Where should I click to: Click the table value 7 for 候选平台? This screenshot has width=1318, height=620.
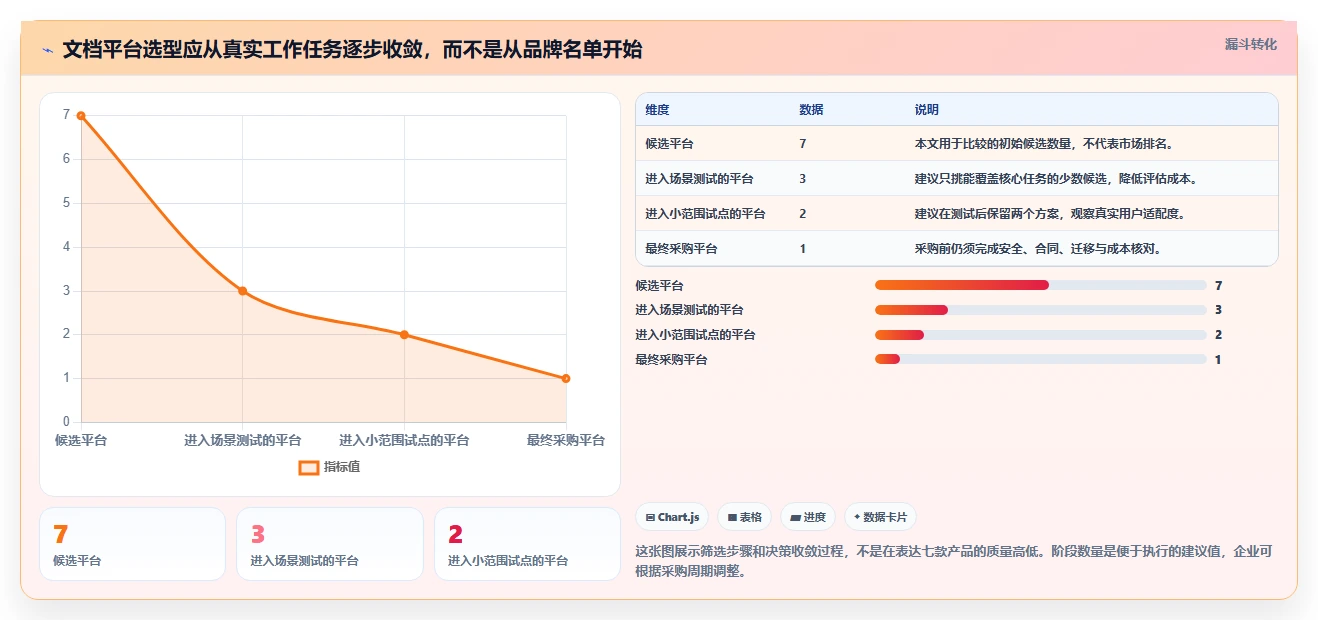point(803,144)
